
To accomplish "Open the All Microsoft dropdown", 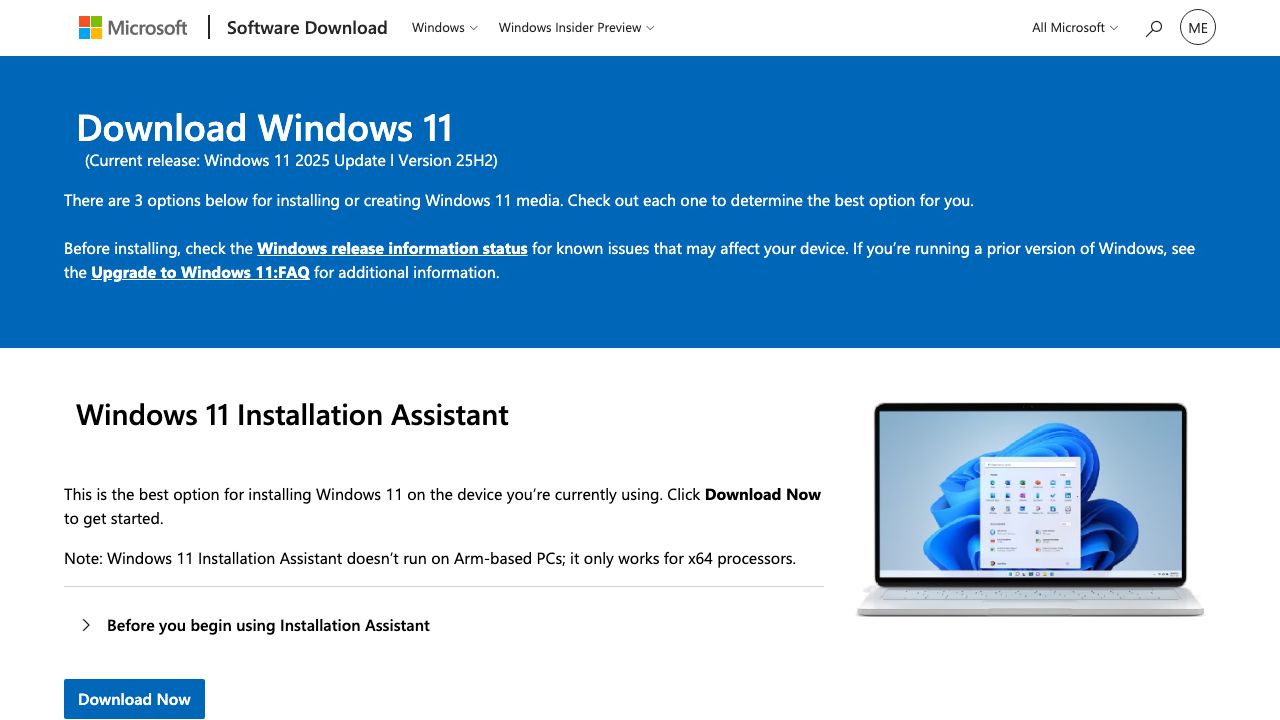I will [x=1075, y=28].
